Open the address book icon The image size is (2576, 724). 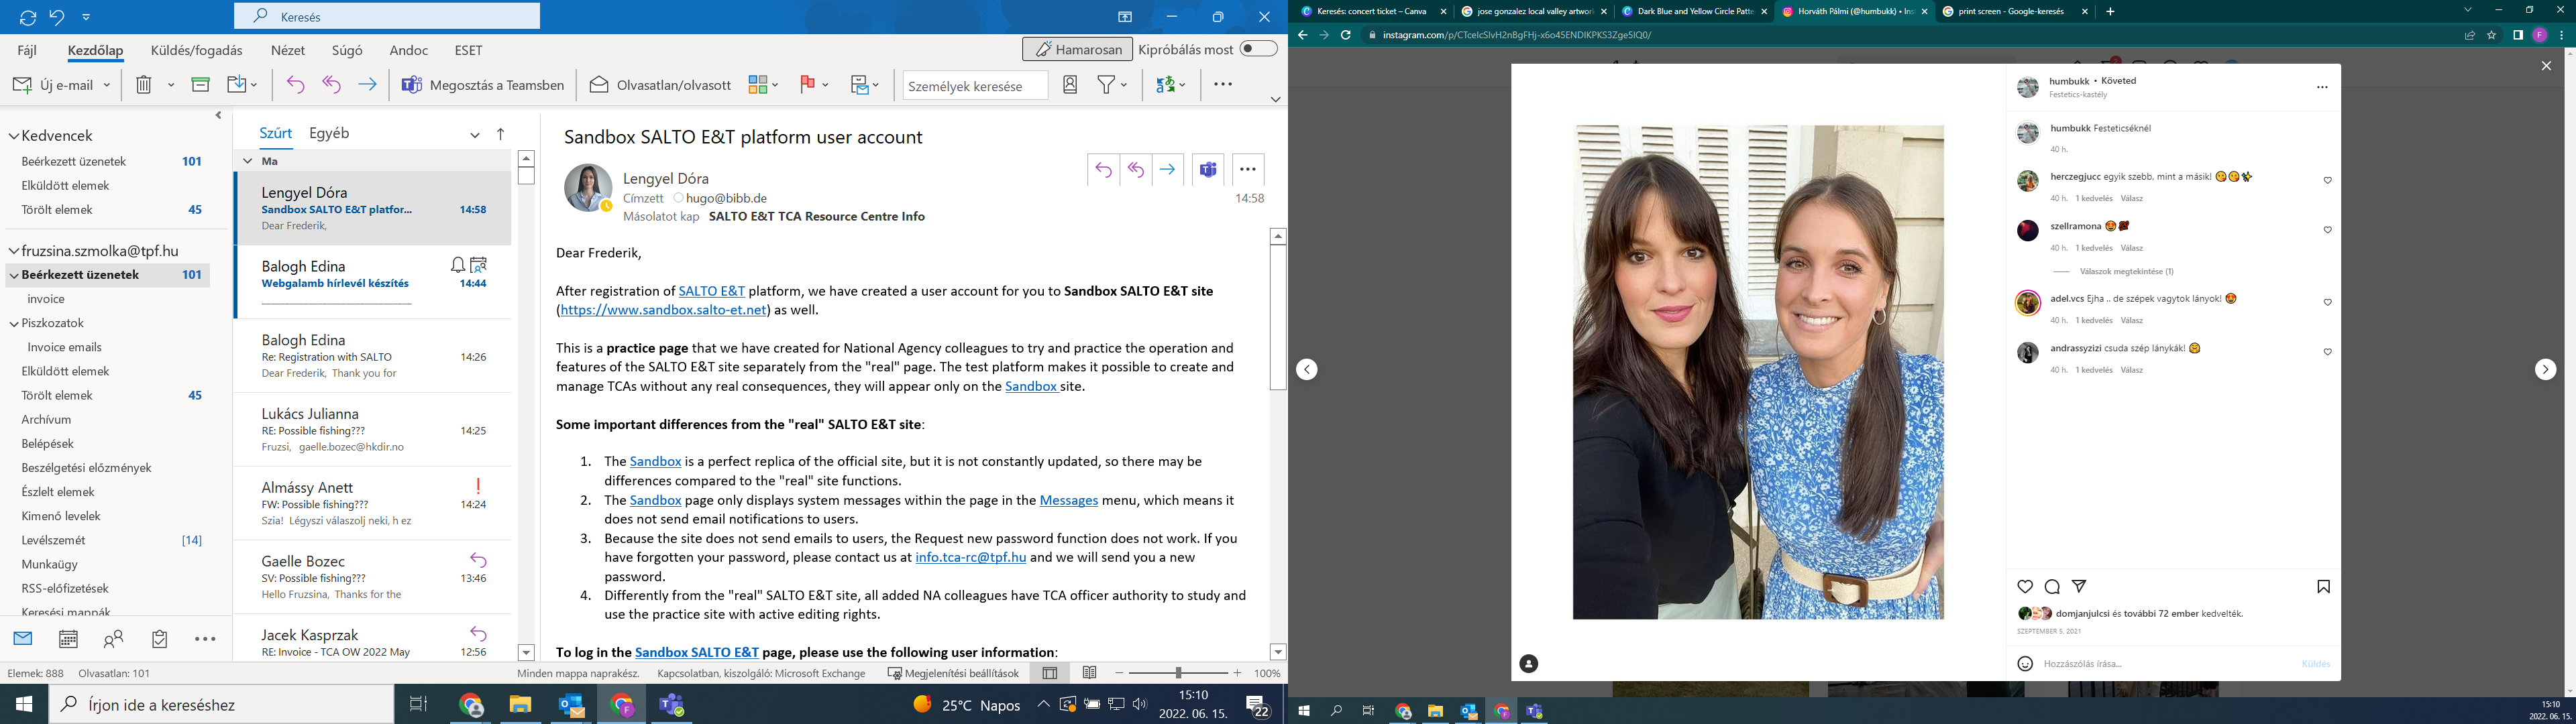(1070, 85)
